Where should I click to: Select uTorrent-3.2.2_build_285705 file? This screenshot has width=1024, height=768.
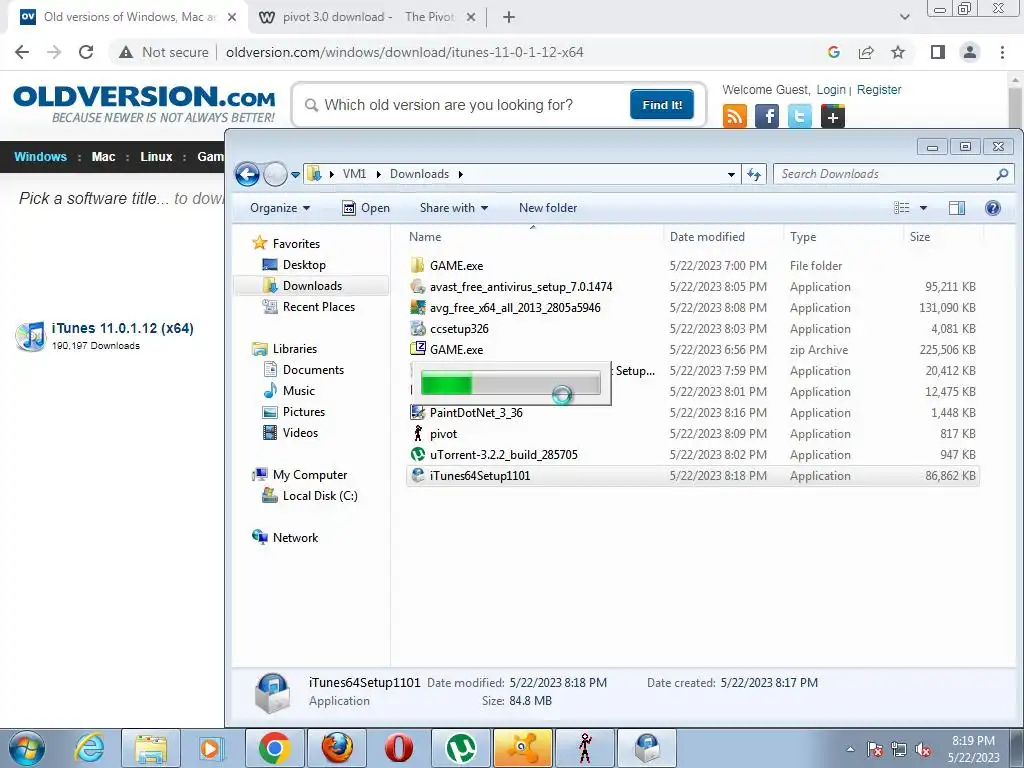(x=692, y=455)
